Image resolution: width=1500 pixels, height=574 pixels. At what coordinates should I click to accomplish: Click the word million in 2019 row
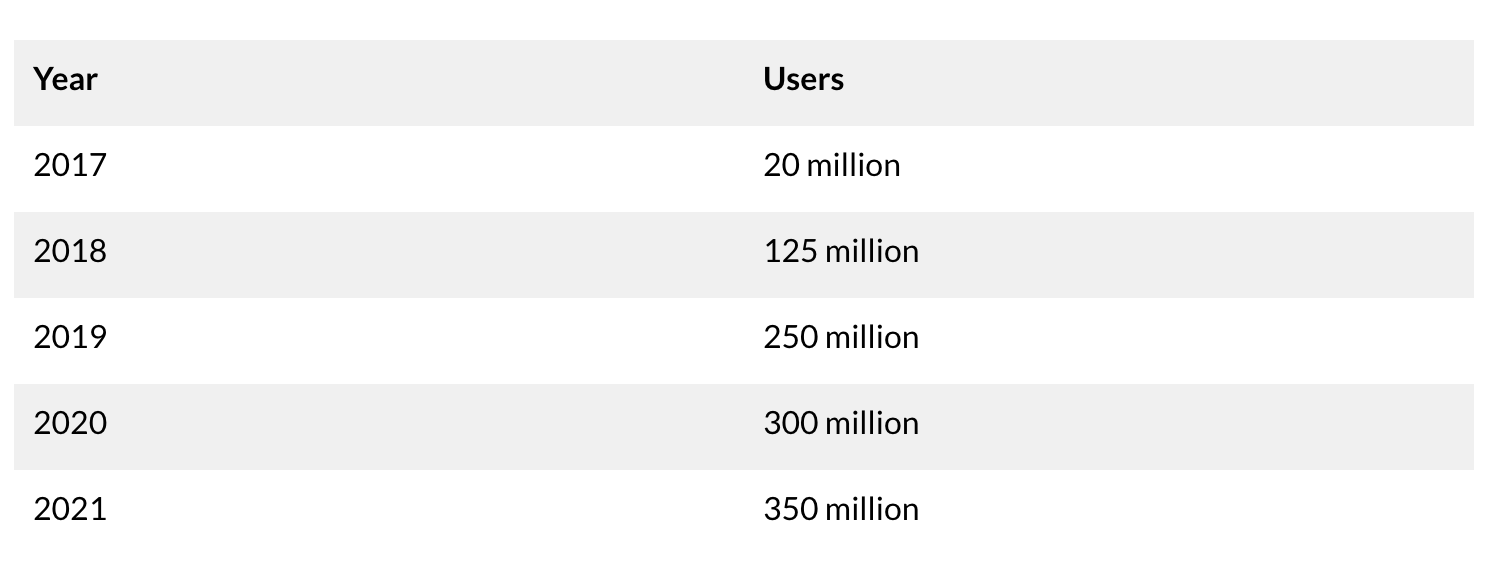872,337
